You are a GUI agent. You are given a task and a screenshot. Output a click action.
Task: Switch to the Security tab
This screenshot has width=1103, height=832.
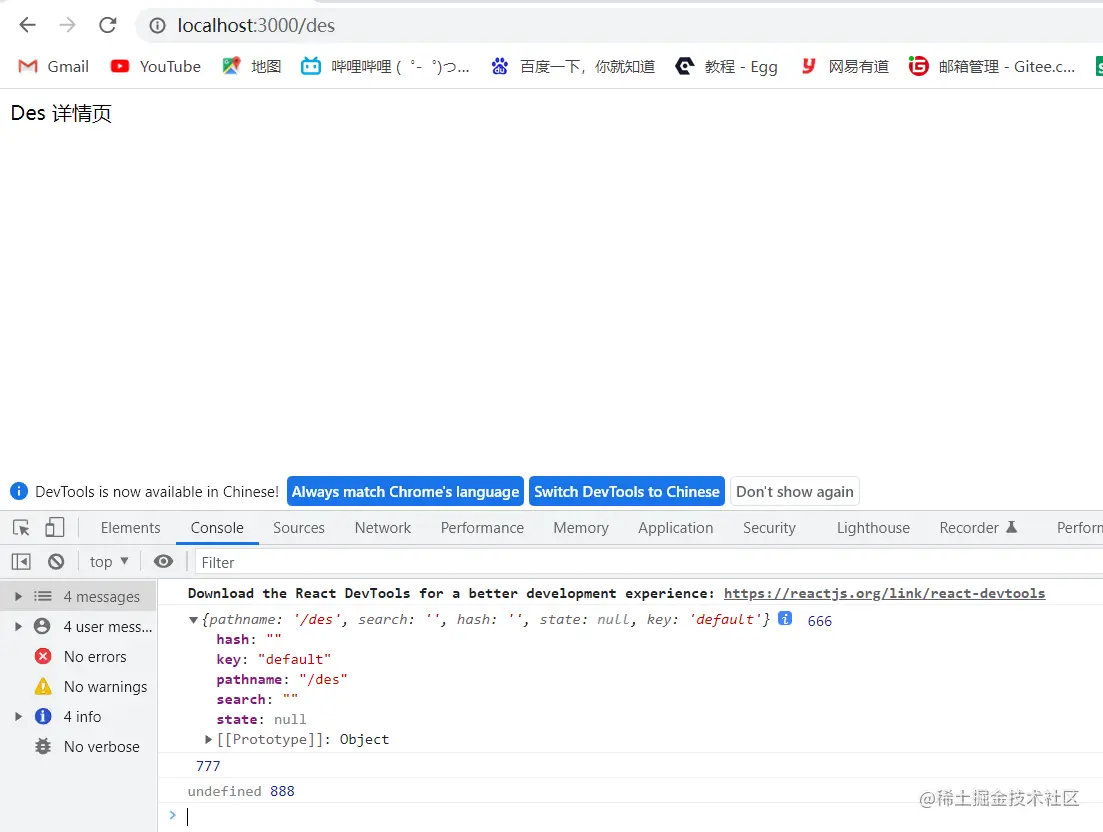769,527
